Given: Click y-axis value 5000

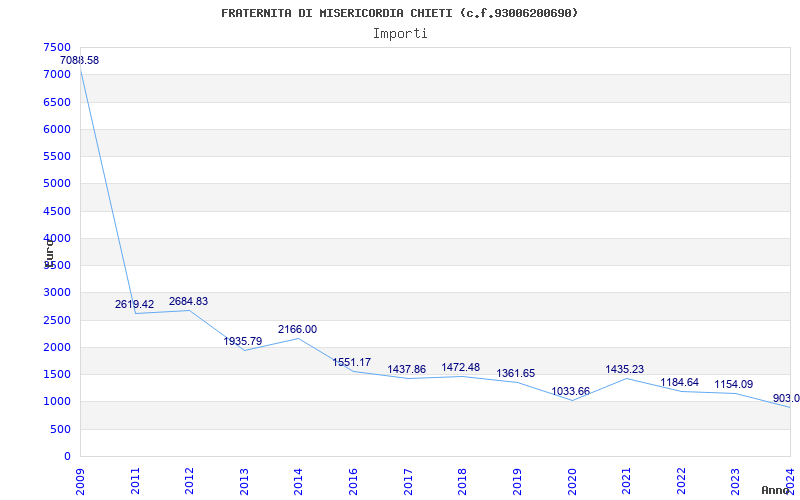Looking at the screenshot, I should [57, 184].
